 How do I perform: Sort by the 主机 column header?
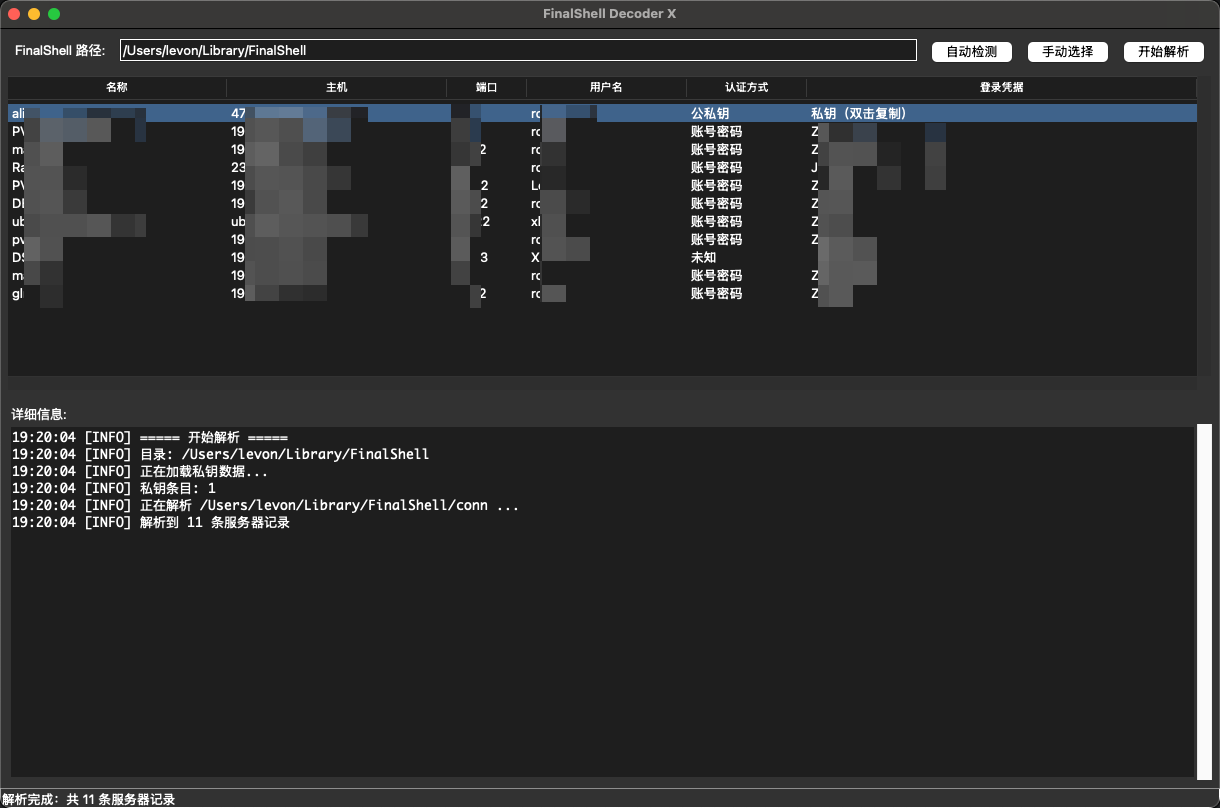[337, 87]
